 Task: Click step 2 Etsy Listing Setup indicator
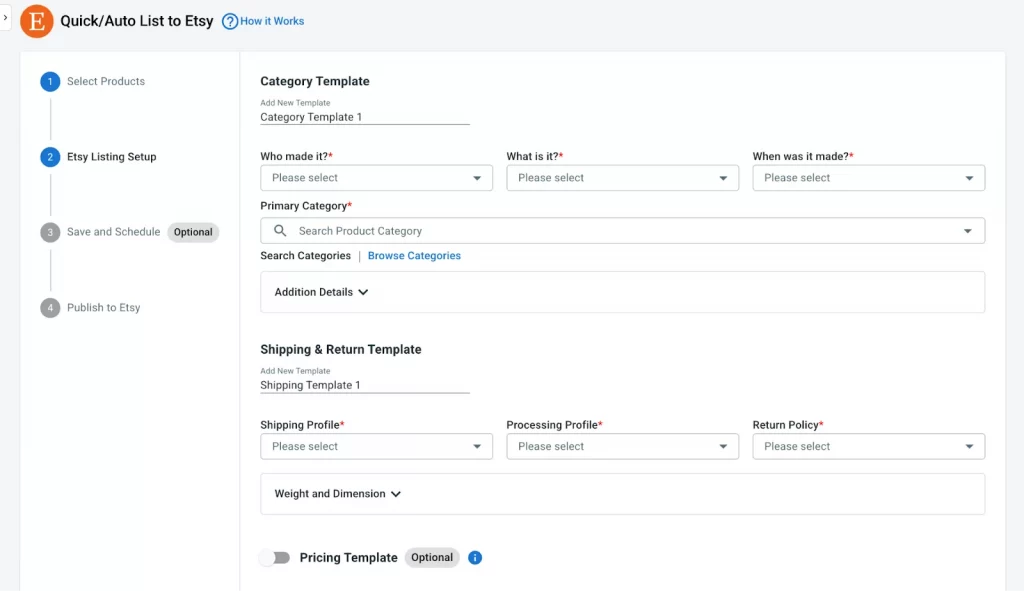pyautogui.click(x=50, y=157)
